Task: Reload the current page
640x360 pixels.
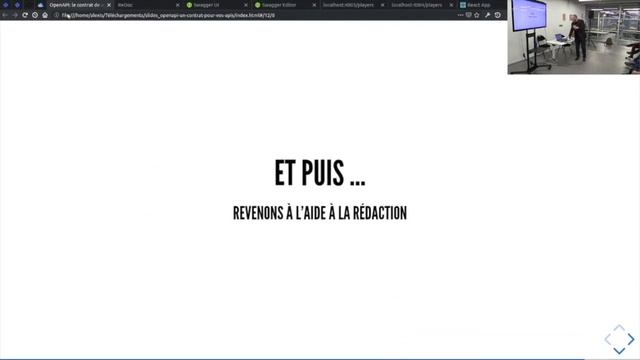Action: click(25, 15)
